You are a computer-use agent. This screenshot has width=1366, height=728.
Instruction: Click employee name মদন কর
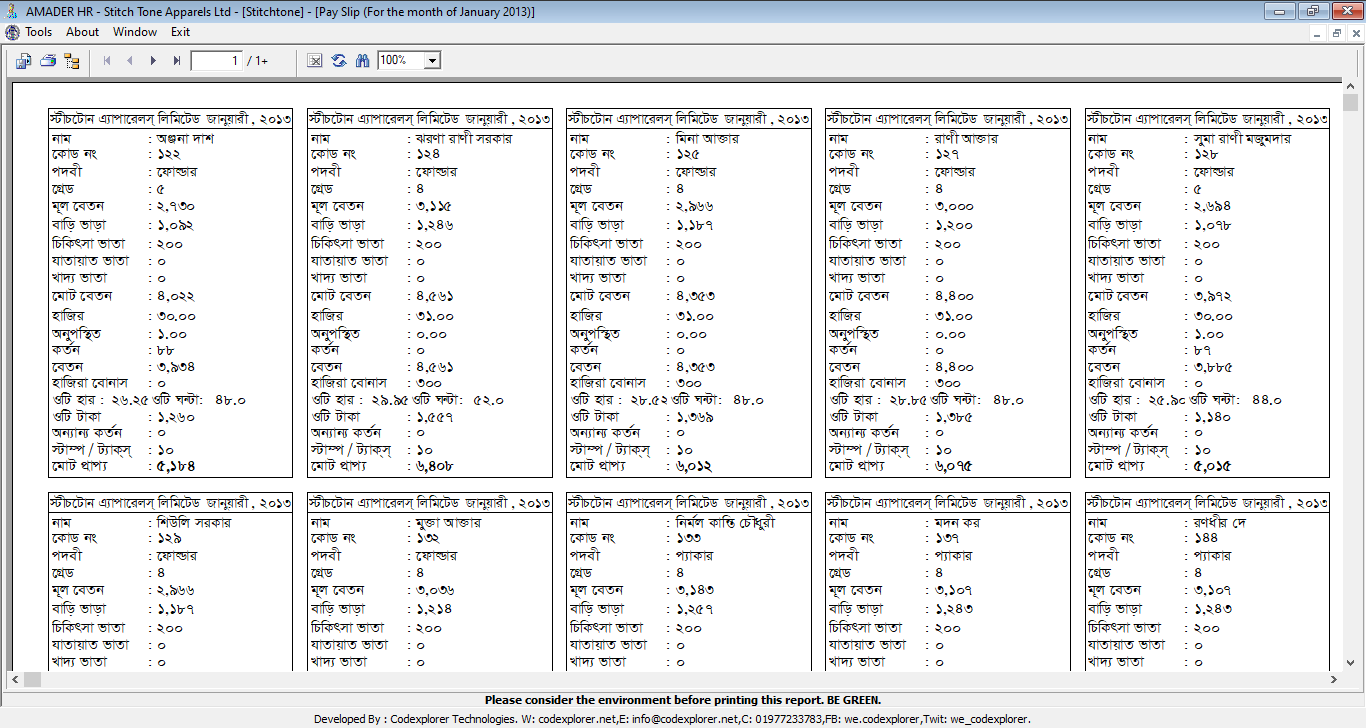point(957,523)
